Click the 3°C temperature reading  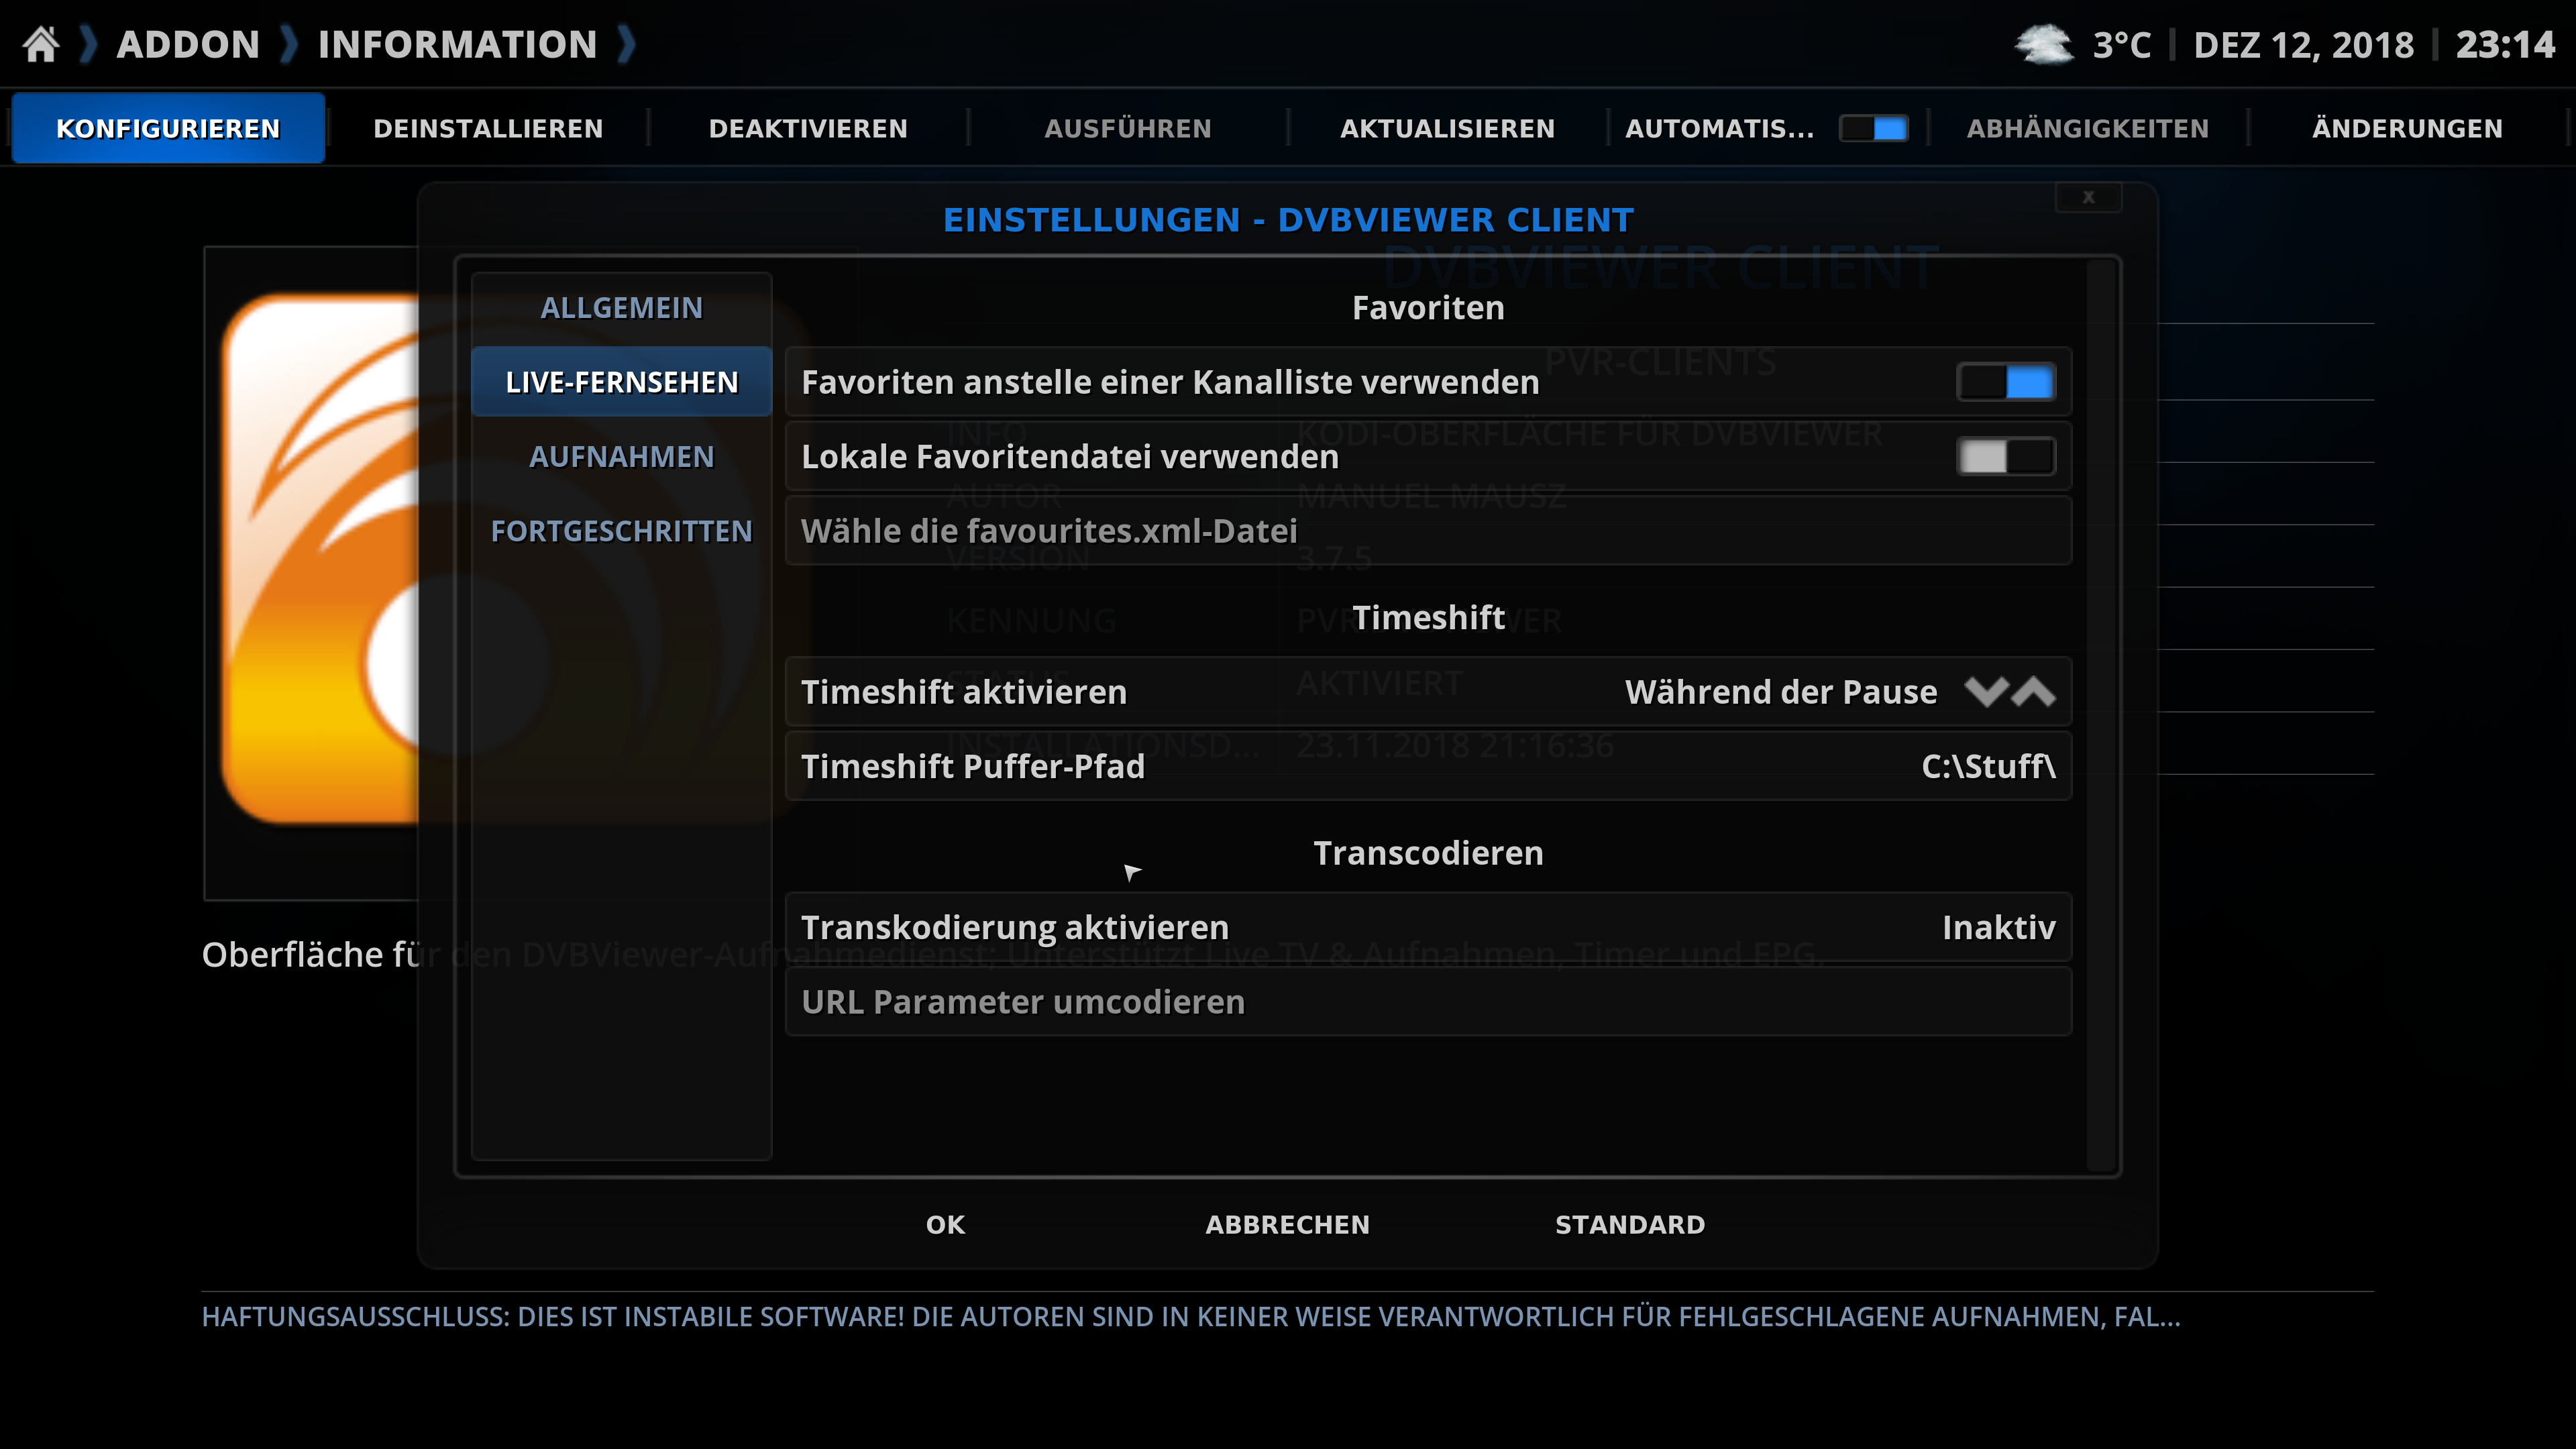coord(2121,44)
